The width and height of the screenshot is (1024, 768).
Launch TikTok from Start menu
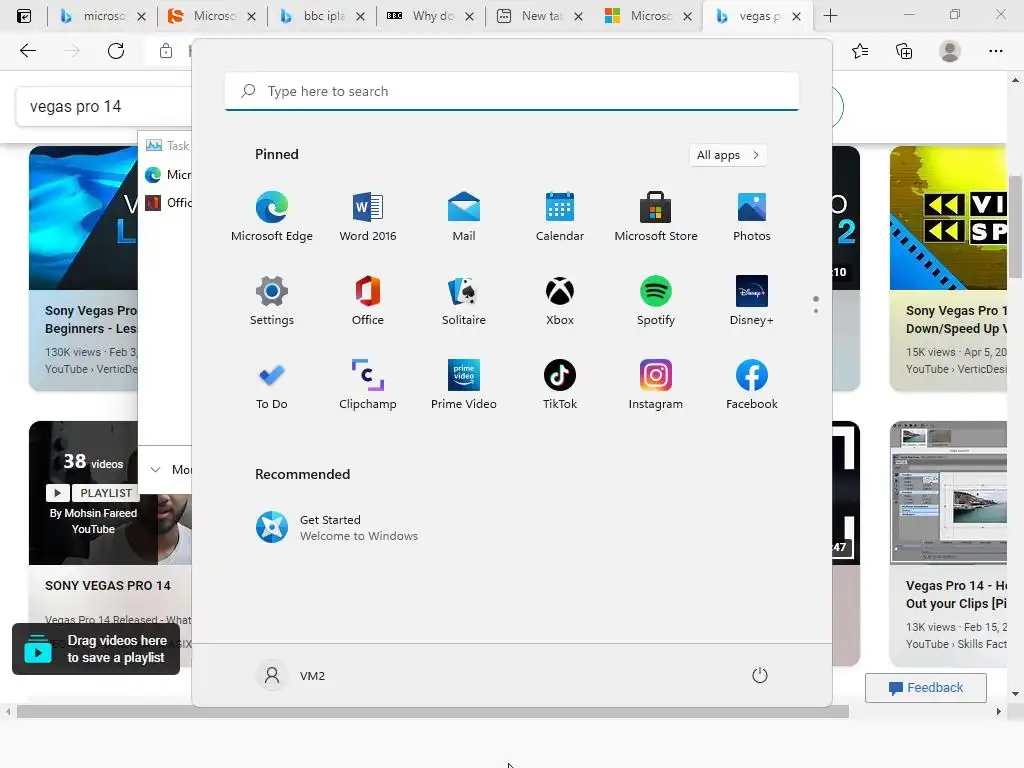(560, 385)
